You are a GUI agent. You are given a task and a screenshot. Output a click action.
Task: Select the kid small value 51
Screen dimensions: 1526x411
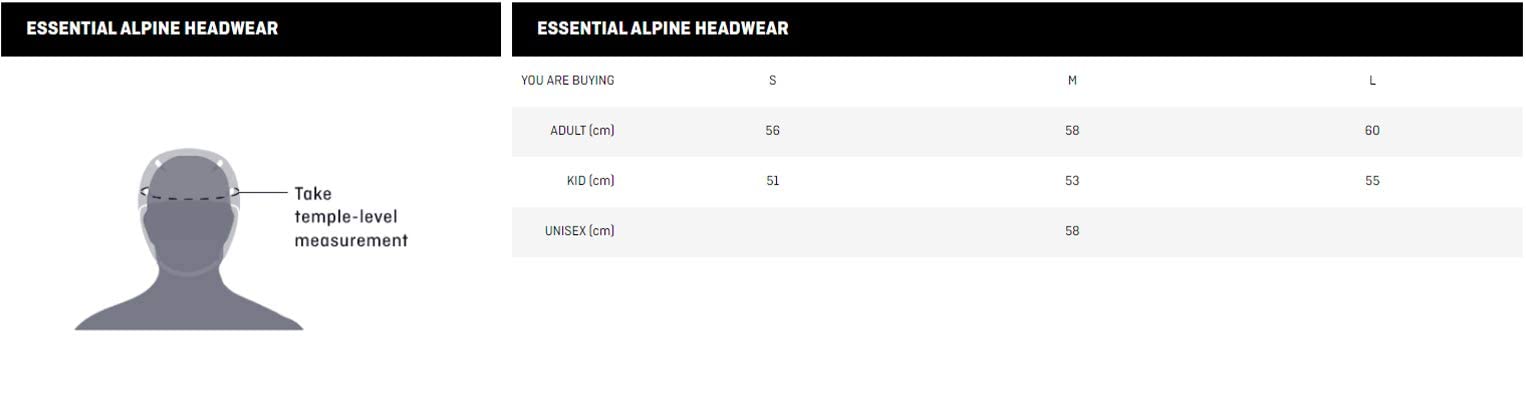(x=772, y=181)
